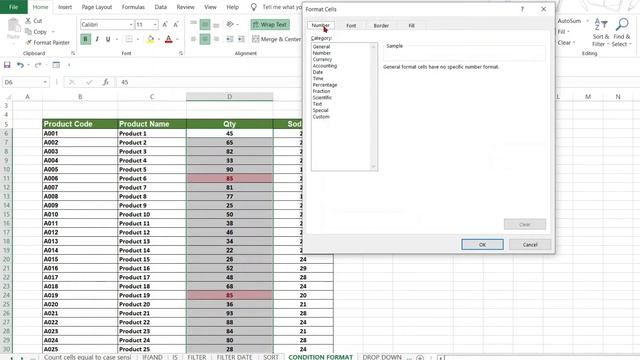The height and width of the screenshot is (360, 640).
Task: Click the Paste clipboard icon
Action: (13, 27)
